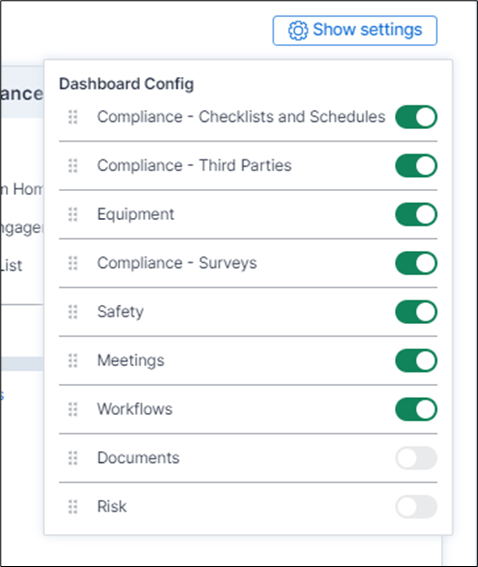Click the grip icon next to Compliance - Surveys
The height and width of the screenshot is (567, 478).
73,263
